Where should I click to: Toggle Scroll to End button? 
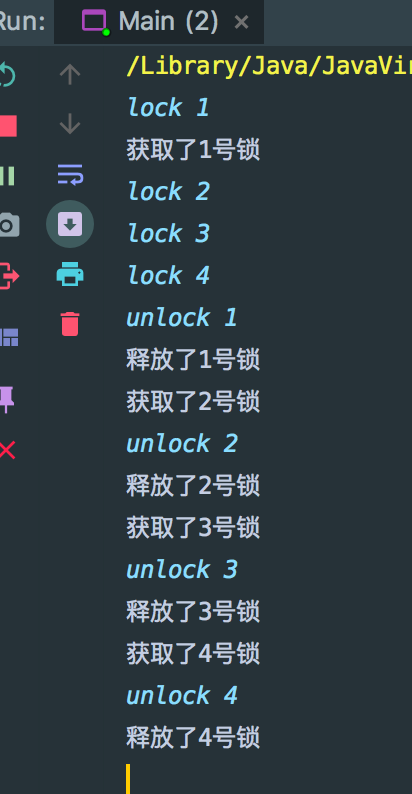coord(70,224)
